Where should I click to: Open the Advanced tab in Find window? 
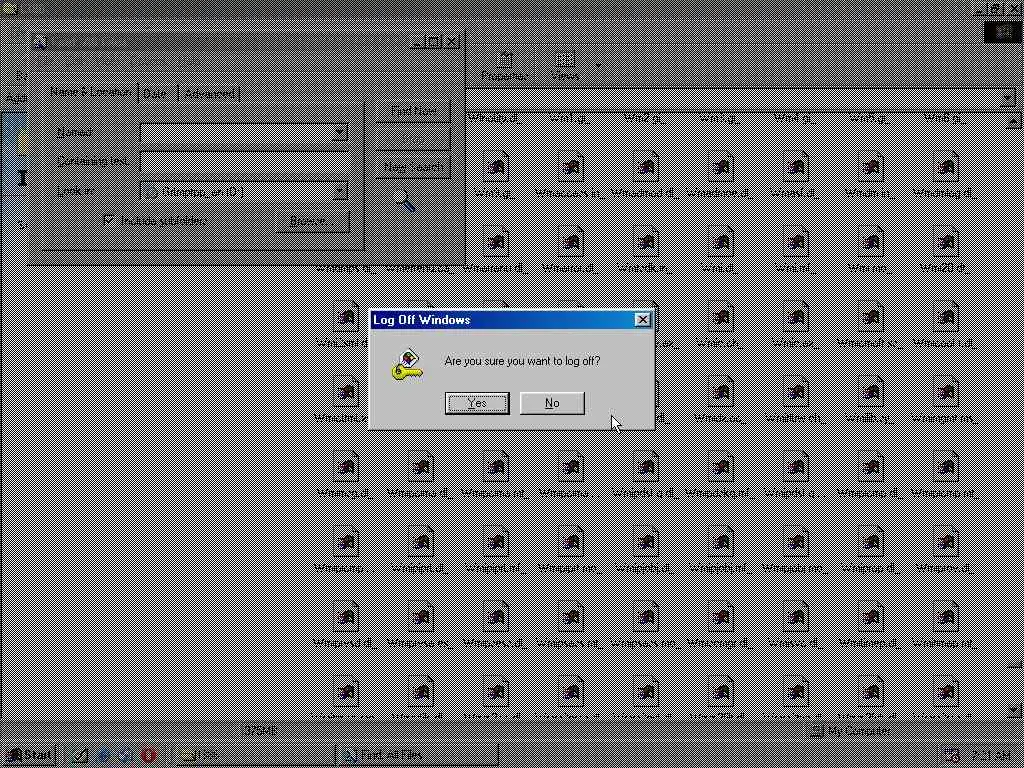pos(210,94)
